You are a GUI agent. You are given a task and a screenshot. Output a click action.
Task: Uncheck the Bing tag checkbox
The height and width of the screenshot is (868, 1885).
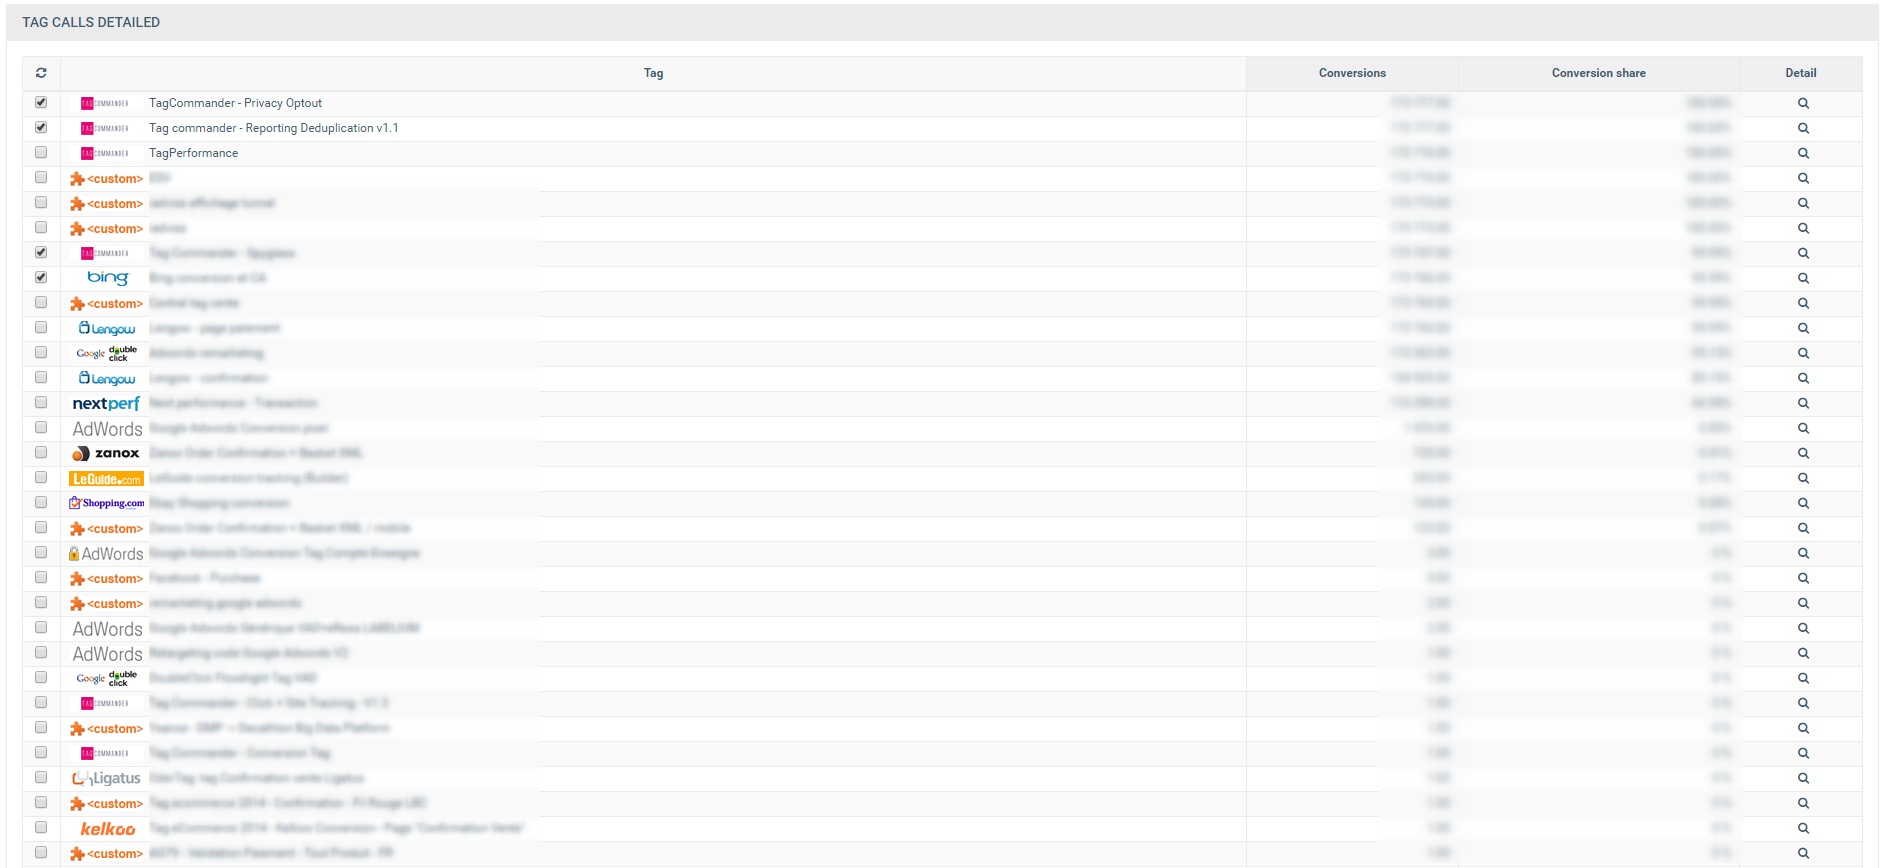pos(41,277)
